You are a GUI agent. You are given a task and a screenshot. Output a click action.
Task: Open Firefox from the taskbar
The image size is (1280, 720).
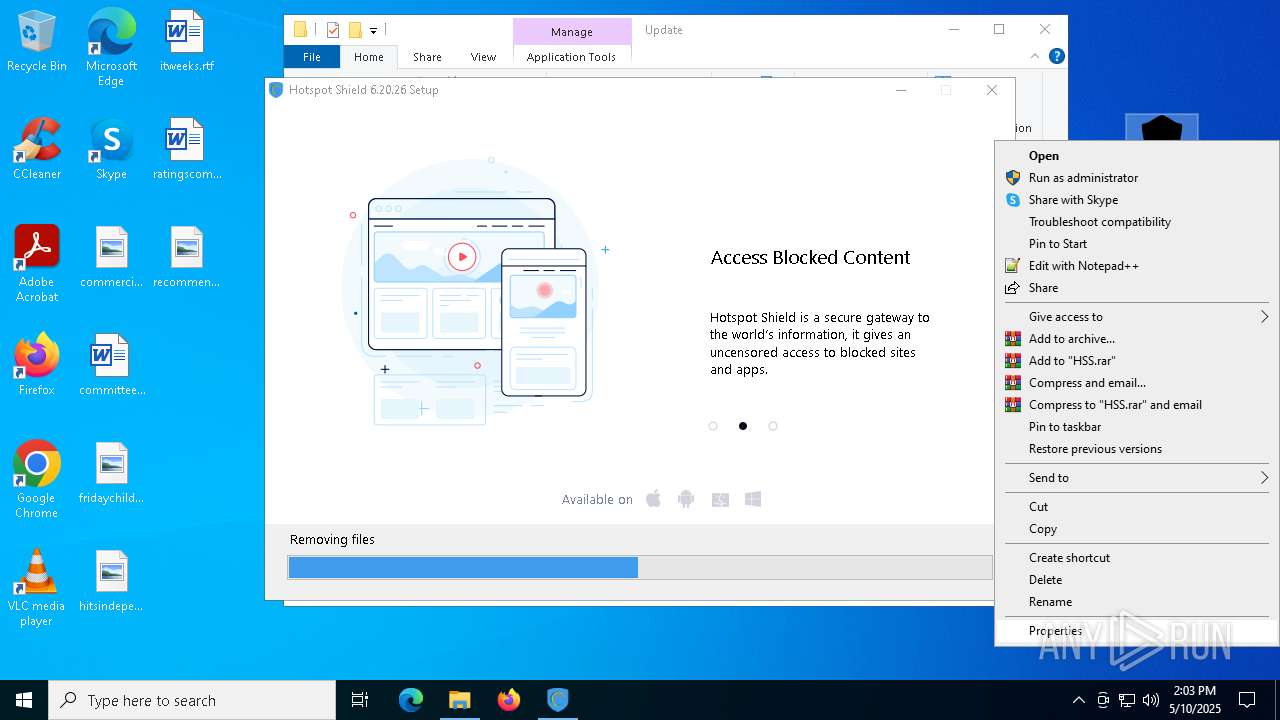[508, 700]
